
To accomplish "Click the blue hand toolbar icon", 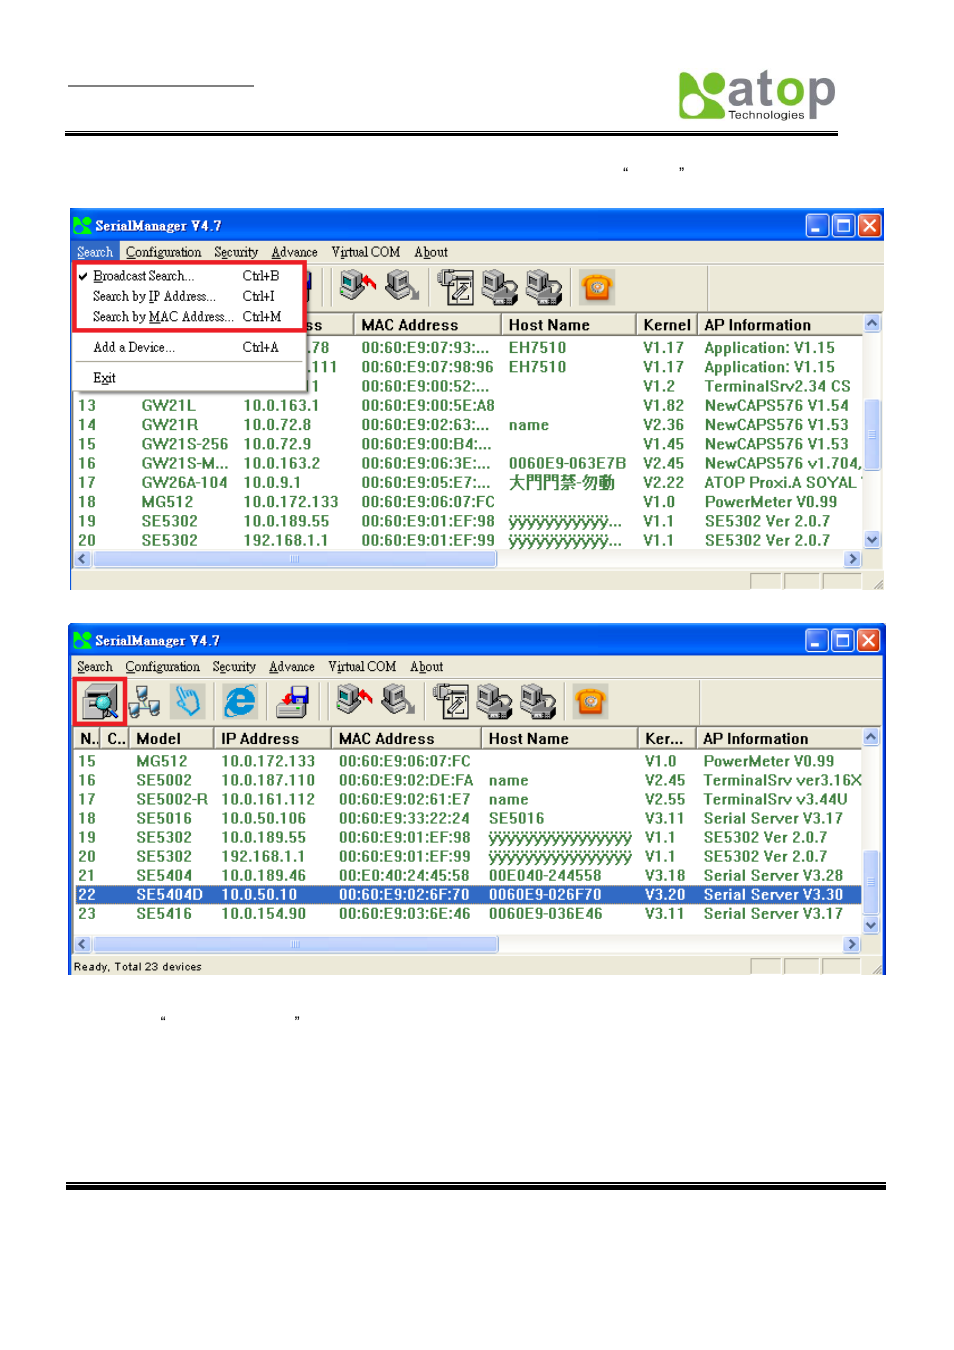I will 188,701.
